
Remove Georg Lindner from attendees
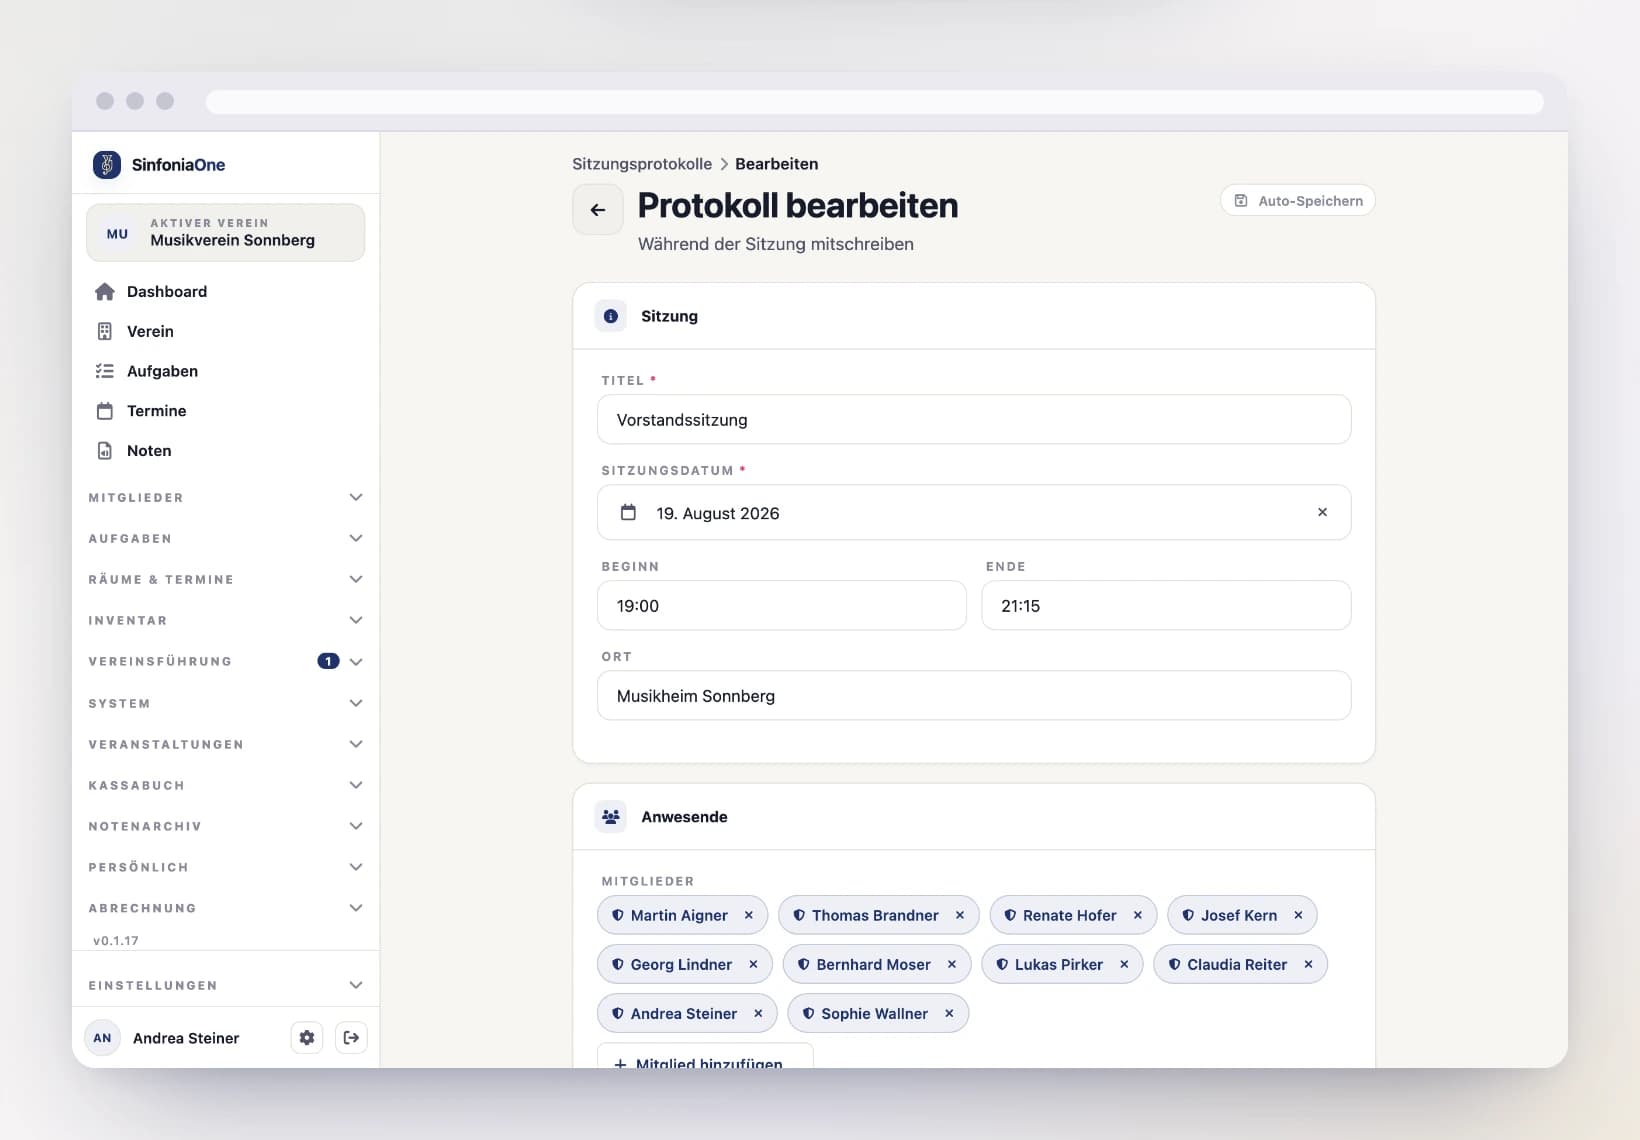click(x=753, y=964)
